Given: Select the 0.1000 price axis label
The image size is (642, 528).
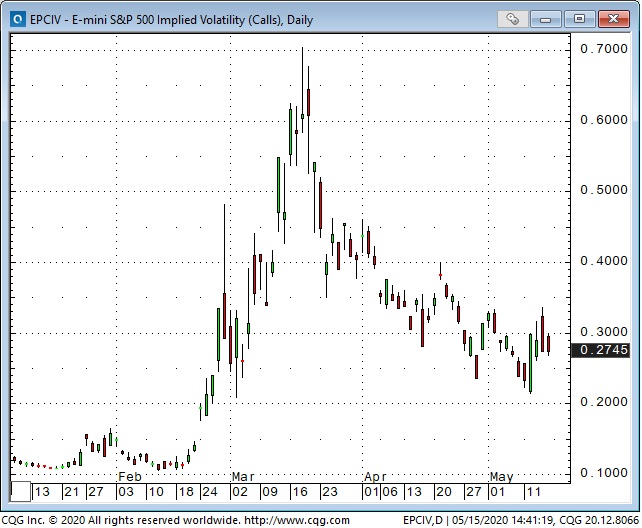Looking at the screenshot, I should click(604, 473).
